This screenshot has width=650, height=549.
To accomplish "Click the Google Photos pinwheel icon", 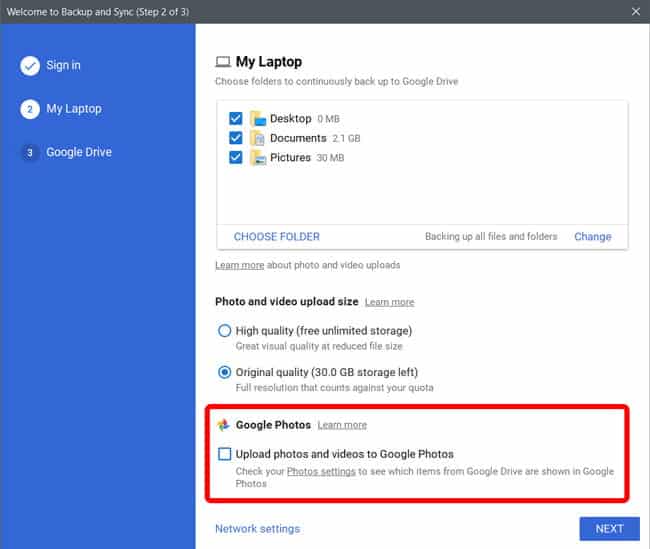I will click(223, 425).
